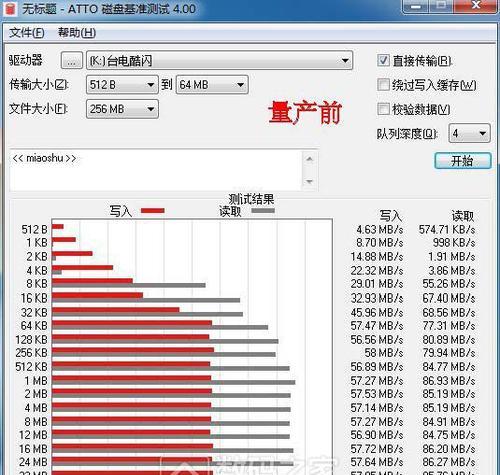Click write value 29.01 MB/s
The image size is (500, 475).
377,284
